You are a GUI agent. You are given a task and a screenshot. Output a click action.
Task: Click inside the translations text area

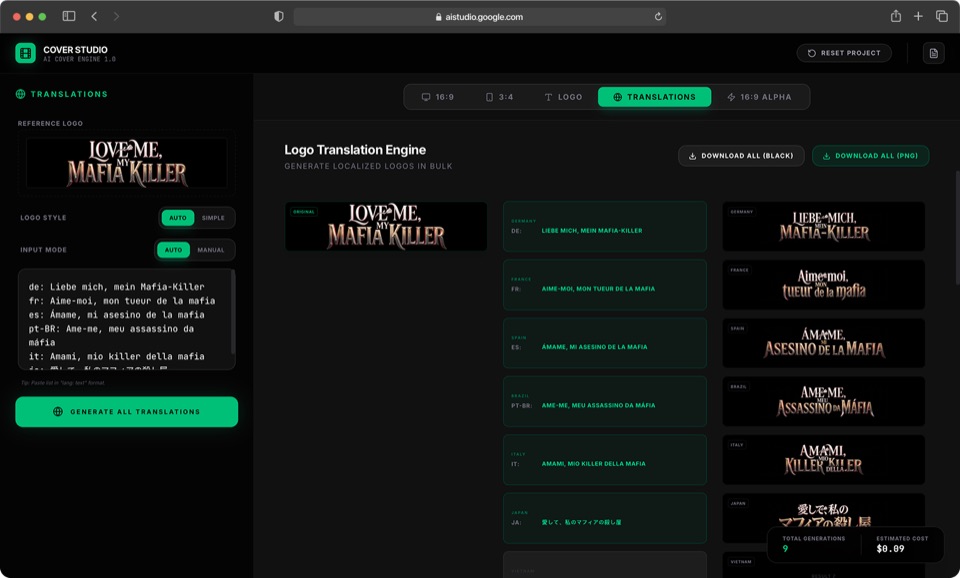point(125,318)
